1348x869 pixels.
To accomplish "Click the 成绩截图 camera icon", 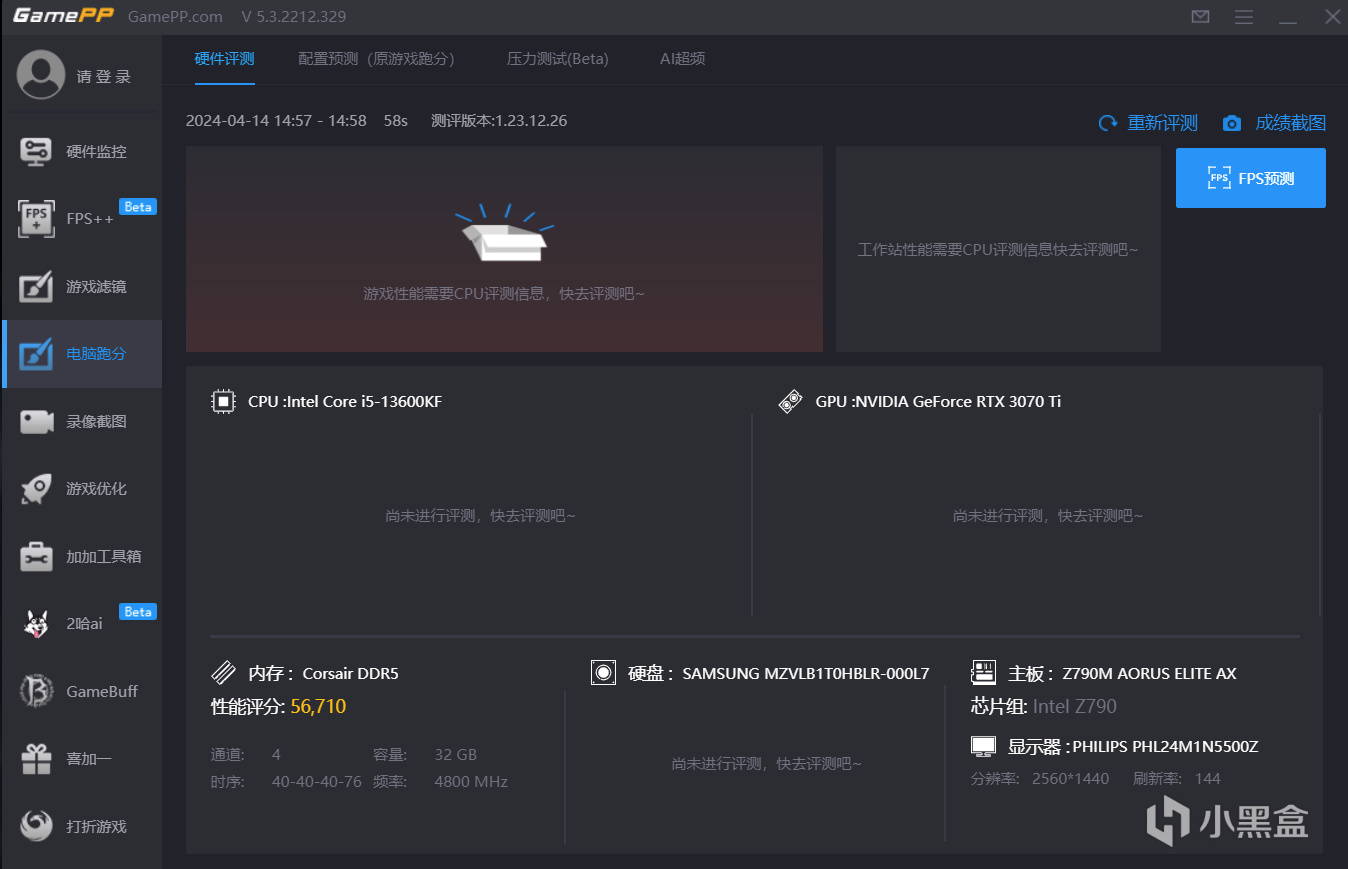I will [1232, 123].
